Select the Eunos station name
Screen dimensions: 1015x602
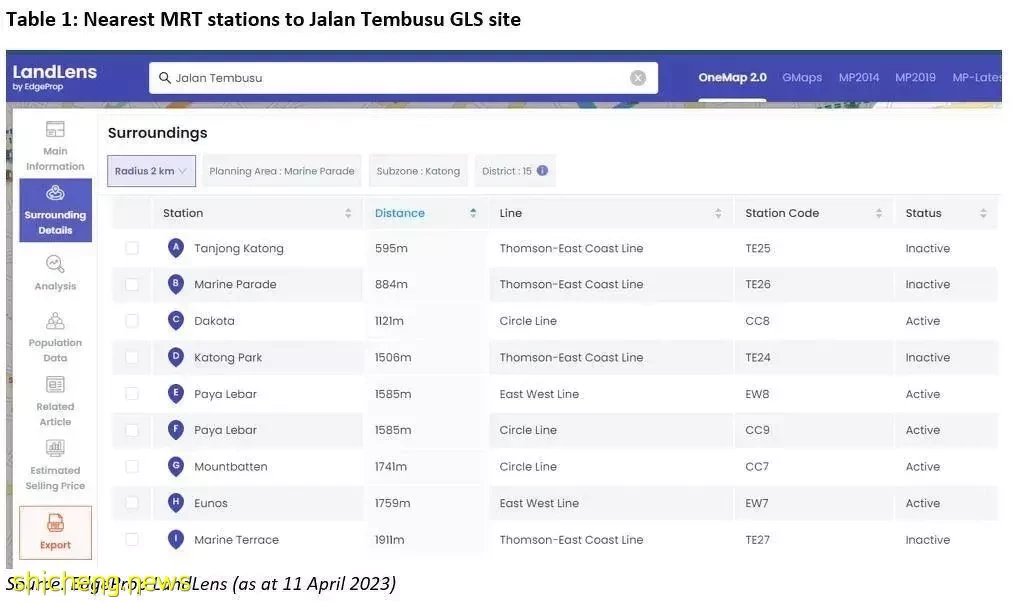211,503
